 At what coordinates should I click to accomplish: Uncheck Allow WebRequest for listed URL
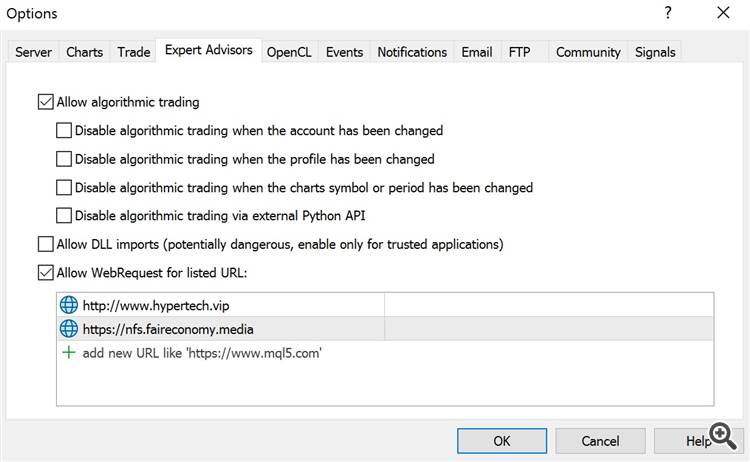(45, 271)
